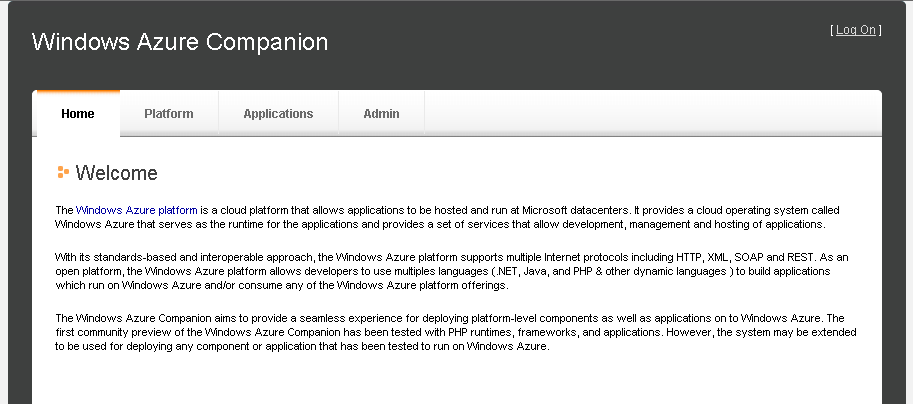Viewport: 913px width, 404px height.
Task: Open the Home tab
Action: [77, 114]
